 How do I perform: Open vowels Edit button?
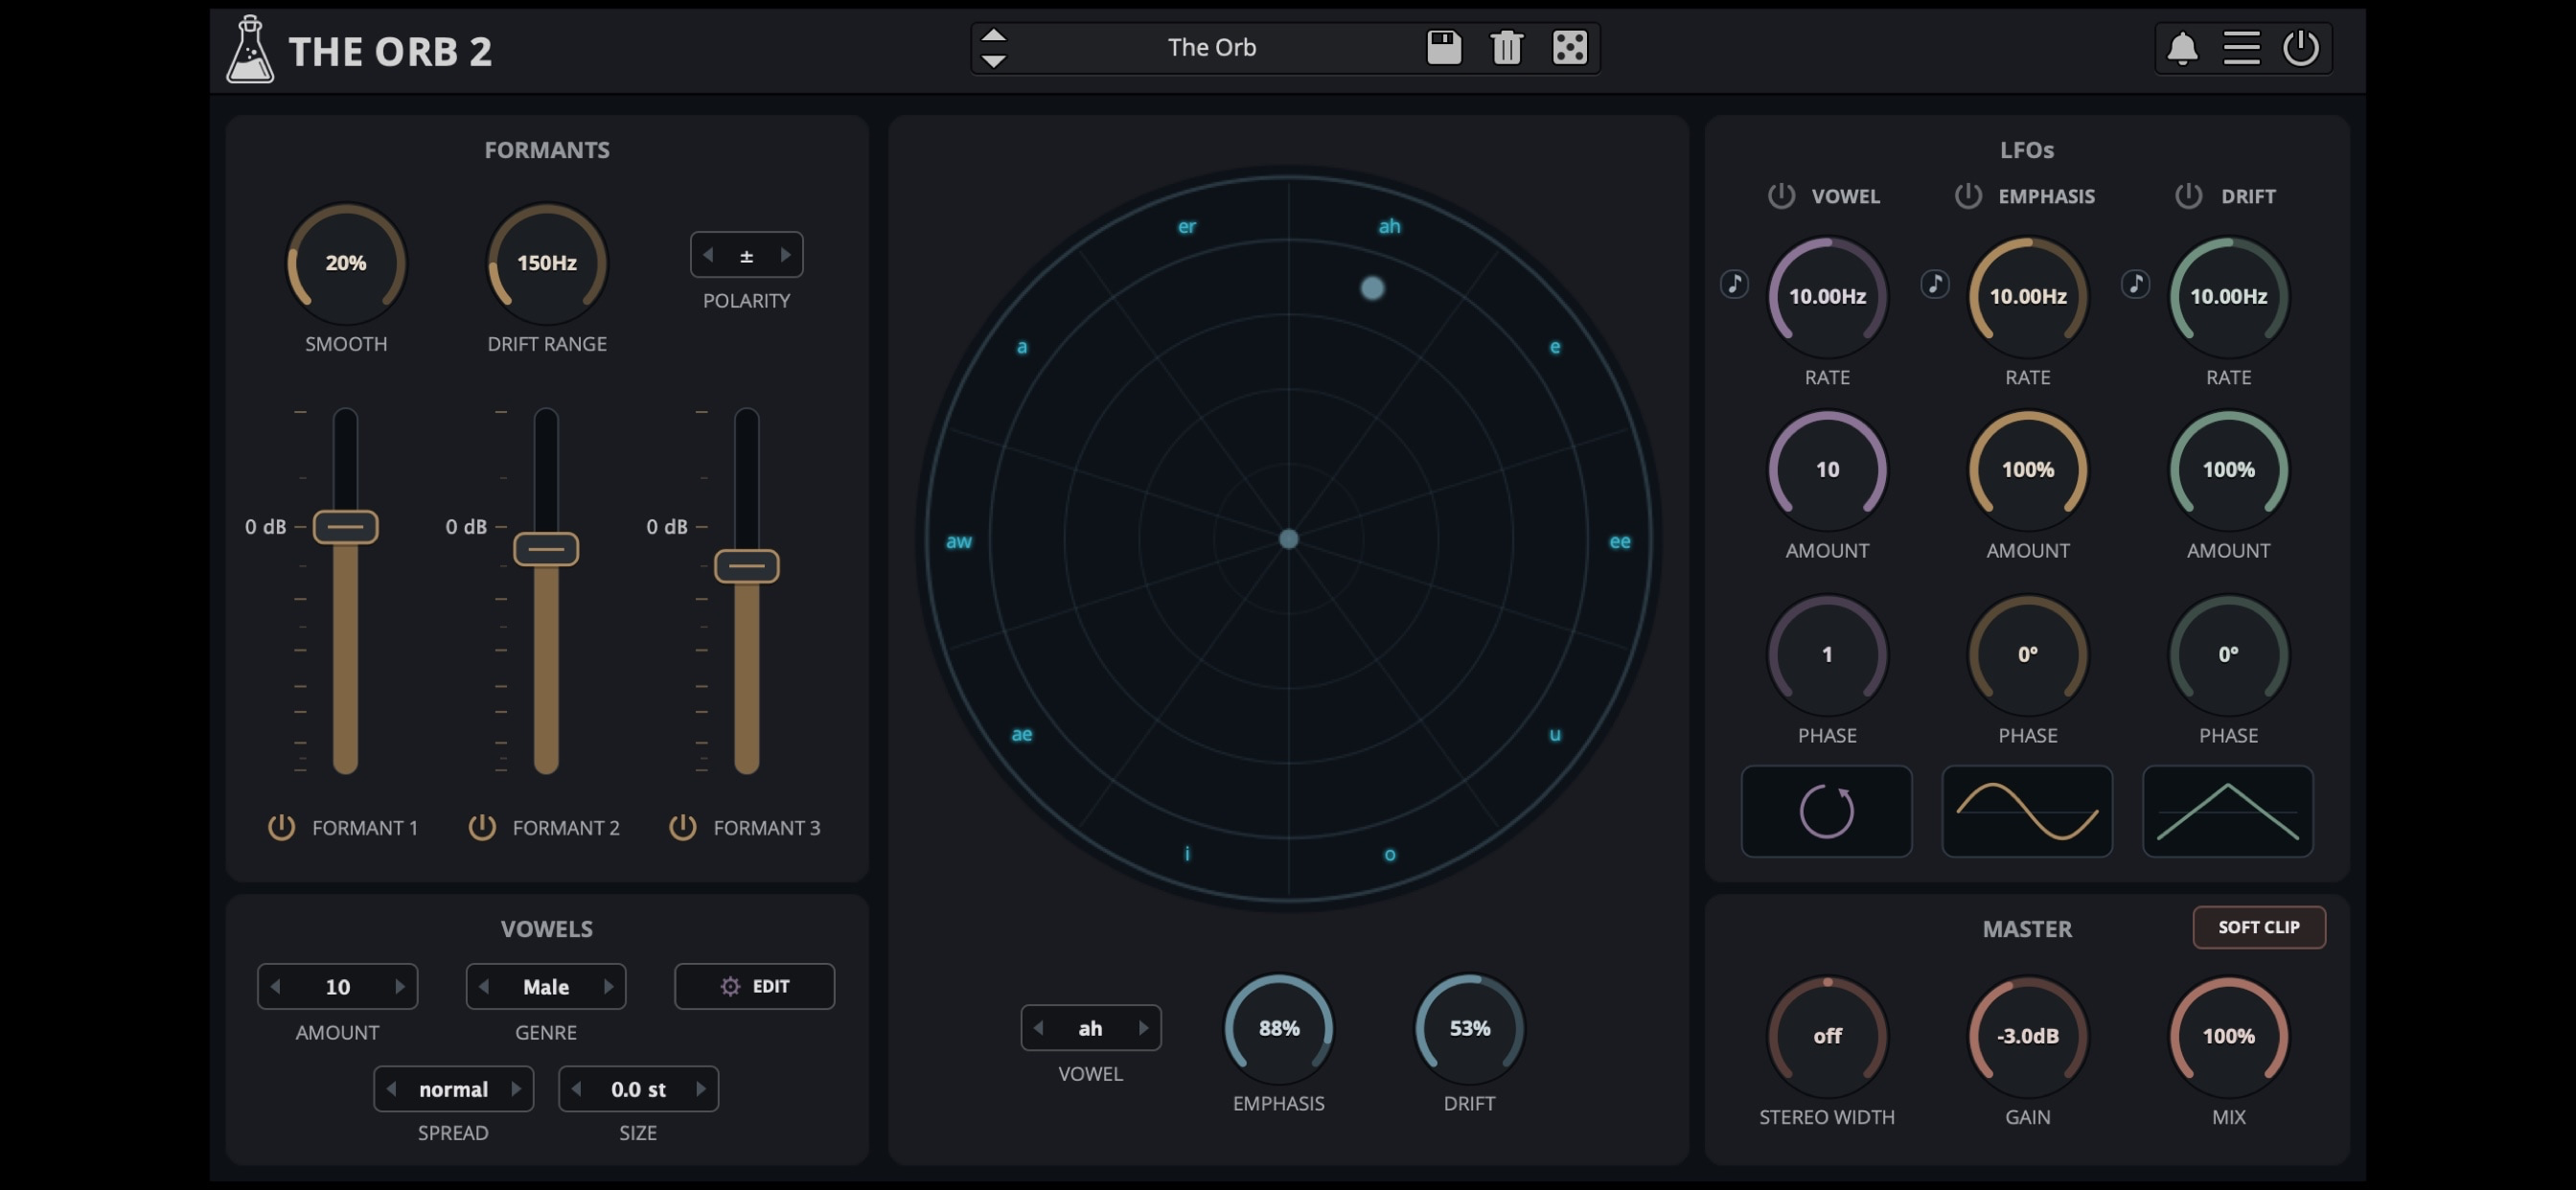[x=754, y=986]
